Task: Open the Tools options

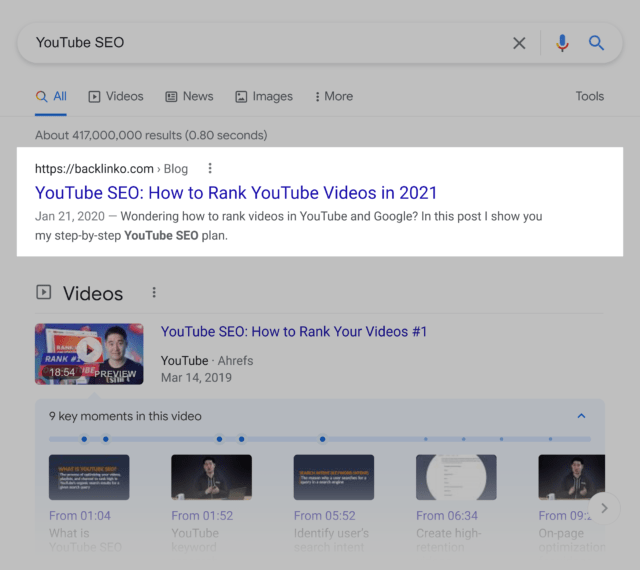Action: 589,97
